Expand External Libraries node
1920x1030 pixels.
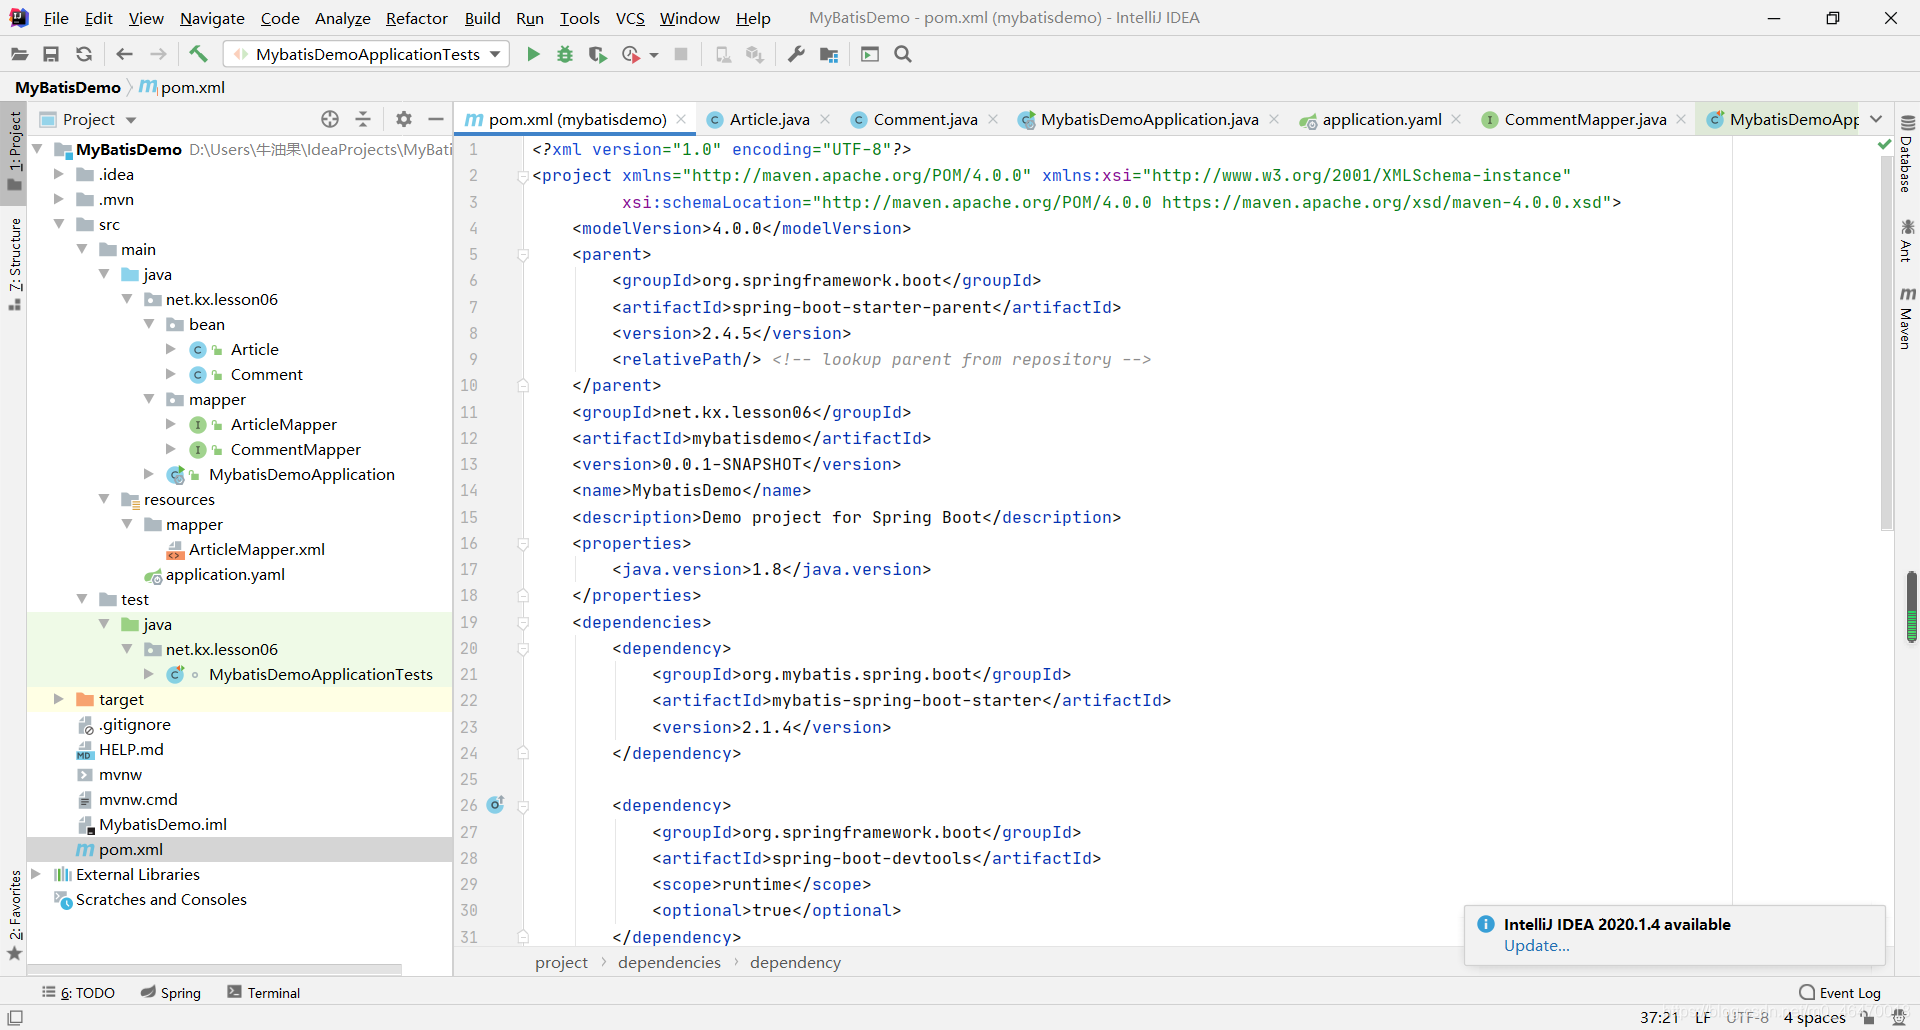pos(36,874)
